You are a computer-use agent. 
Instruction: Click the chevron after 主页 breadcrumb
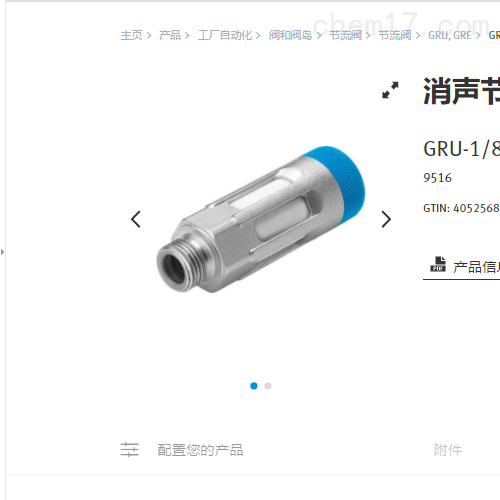pyautogui.click(x=149, y=35)
